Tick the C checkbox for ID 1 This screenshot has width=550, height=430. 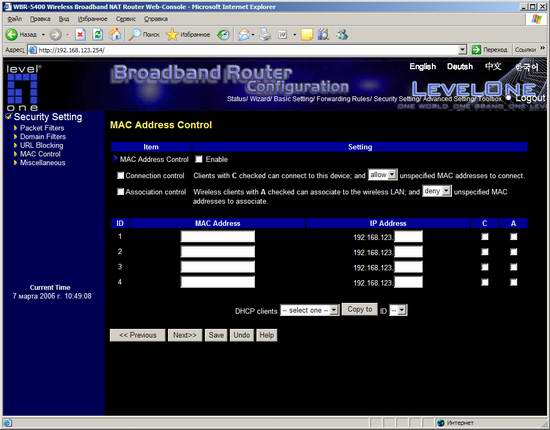(x=485, y=237)
